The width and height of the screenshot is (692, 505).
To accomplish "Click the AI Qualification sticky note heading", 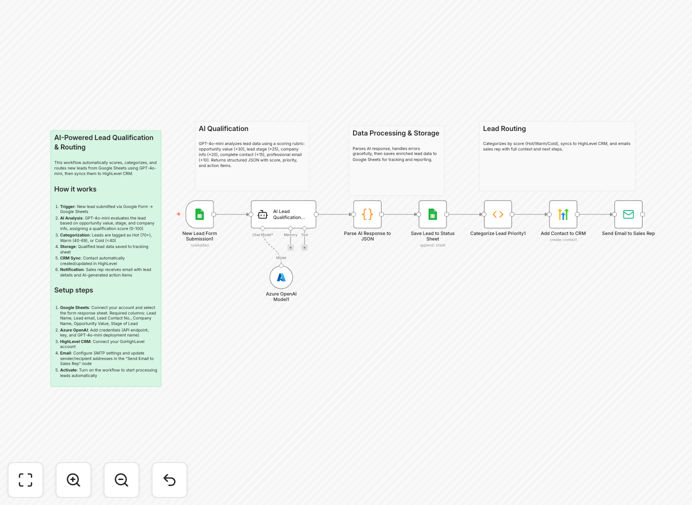I will pos(223,128).
